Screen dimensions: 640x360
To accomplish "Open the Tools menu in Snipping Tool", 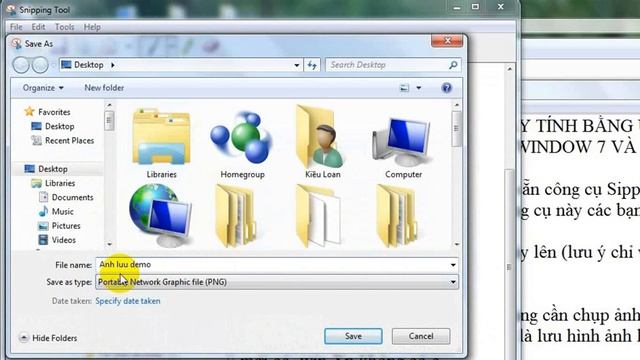I will [x=64, y=27].
